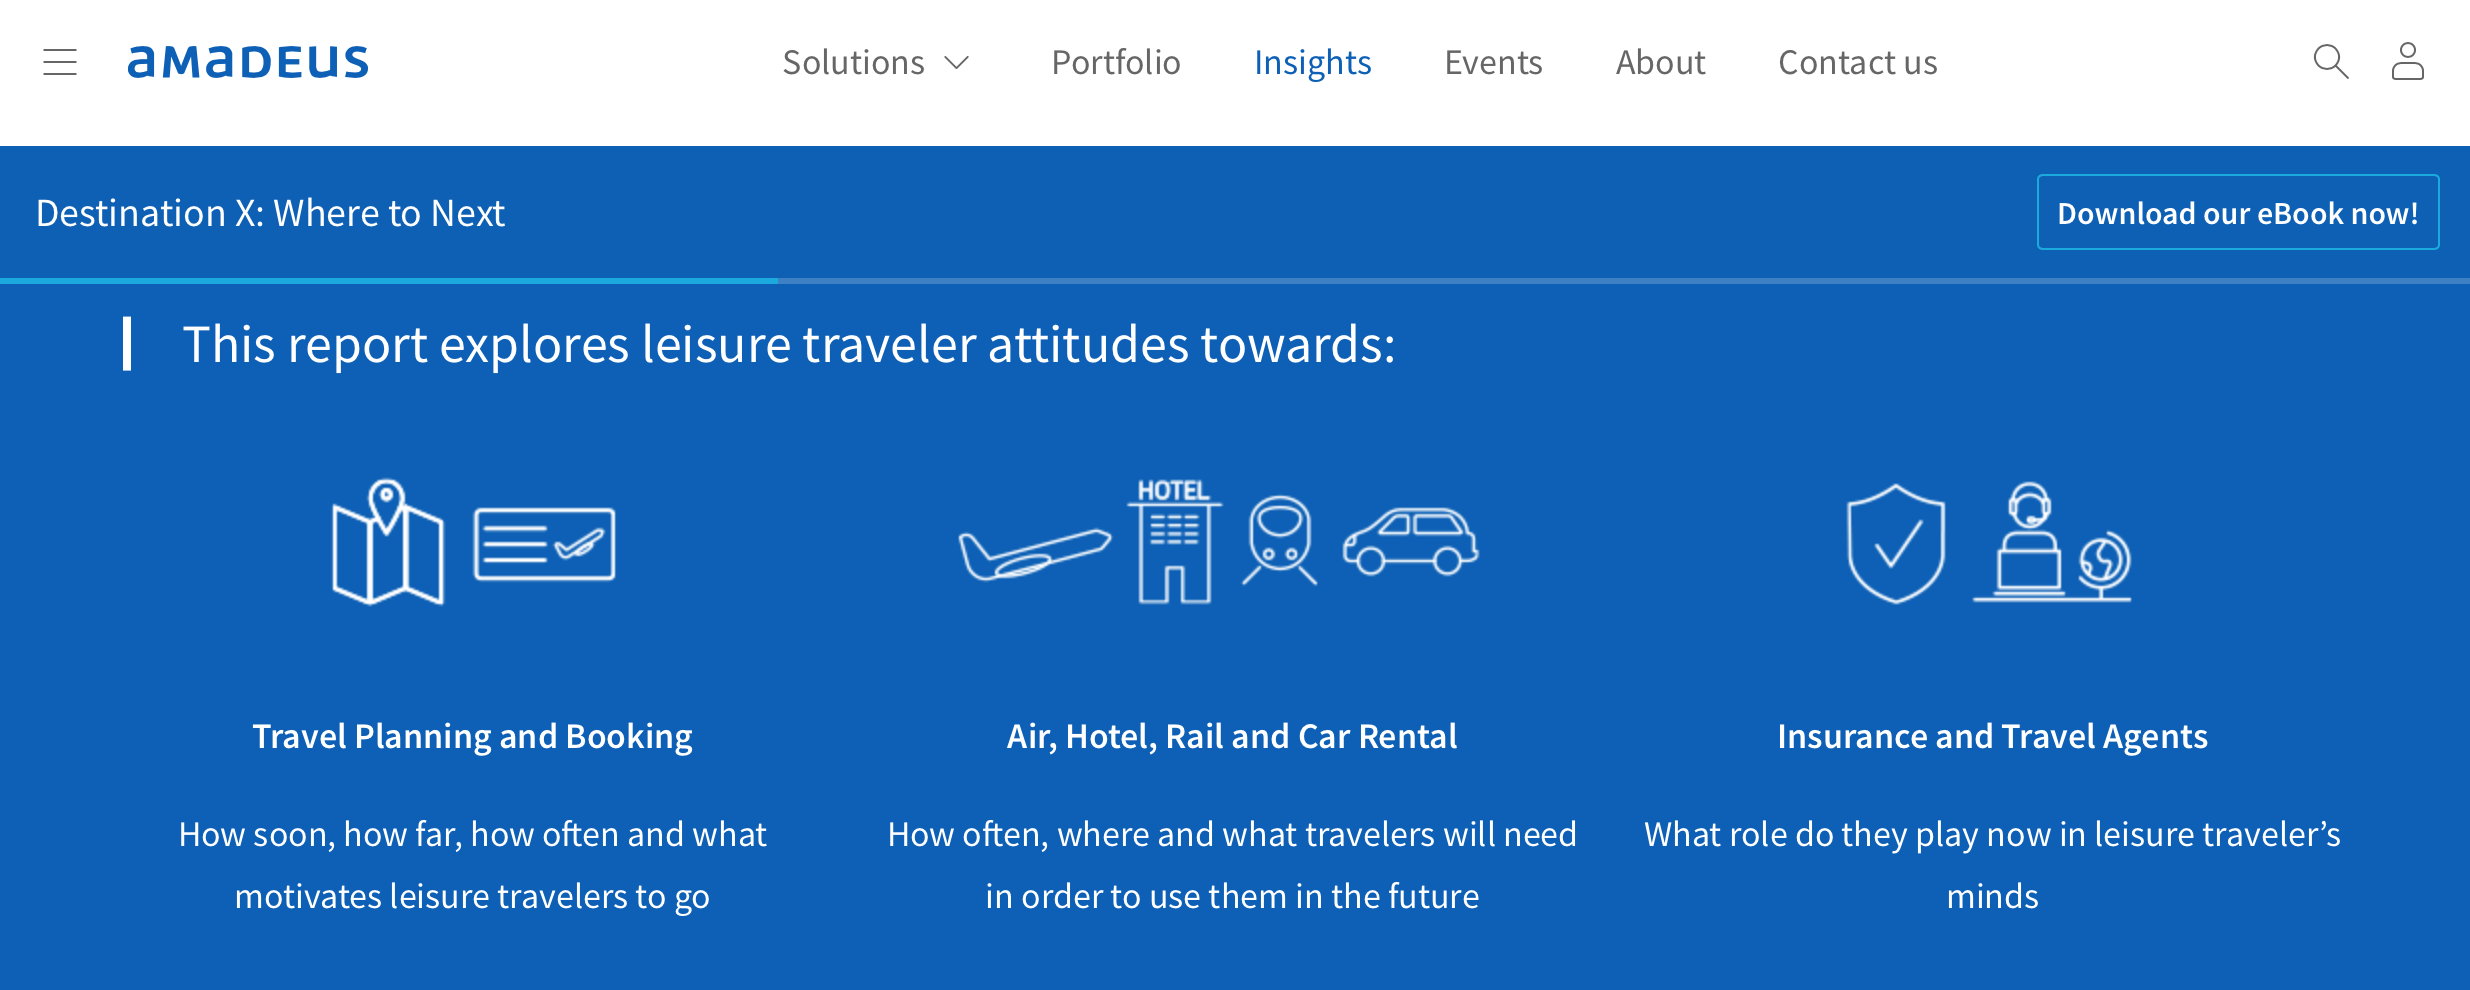The height and width of the screenshot is (990, 2470).
Task: Click the insurance shield checkmark icon
Action: click(1896, 544)
